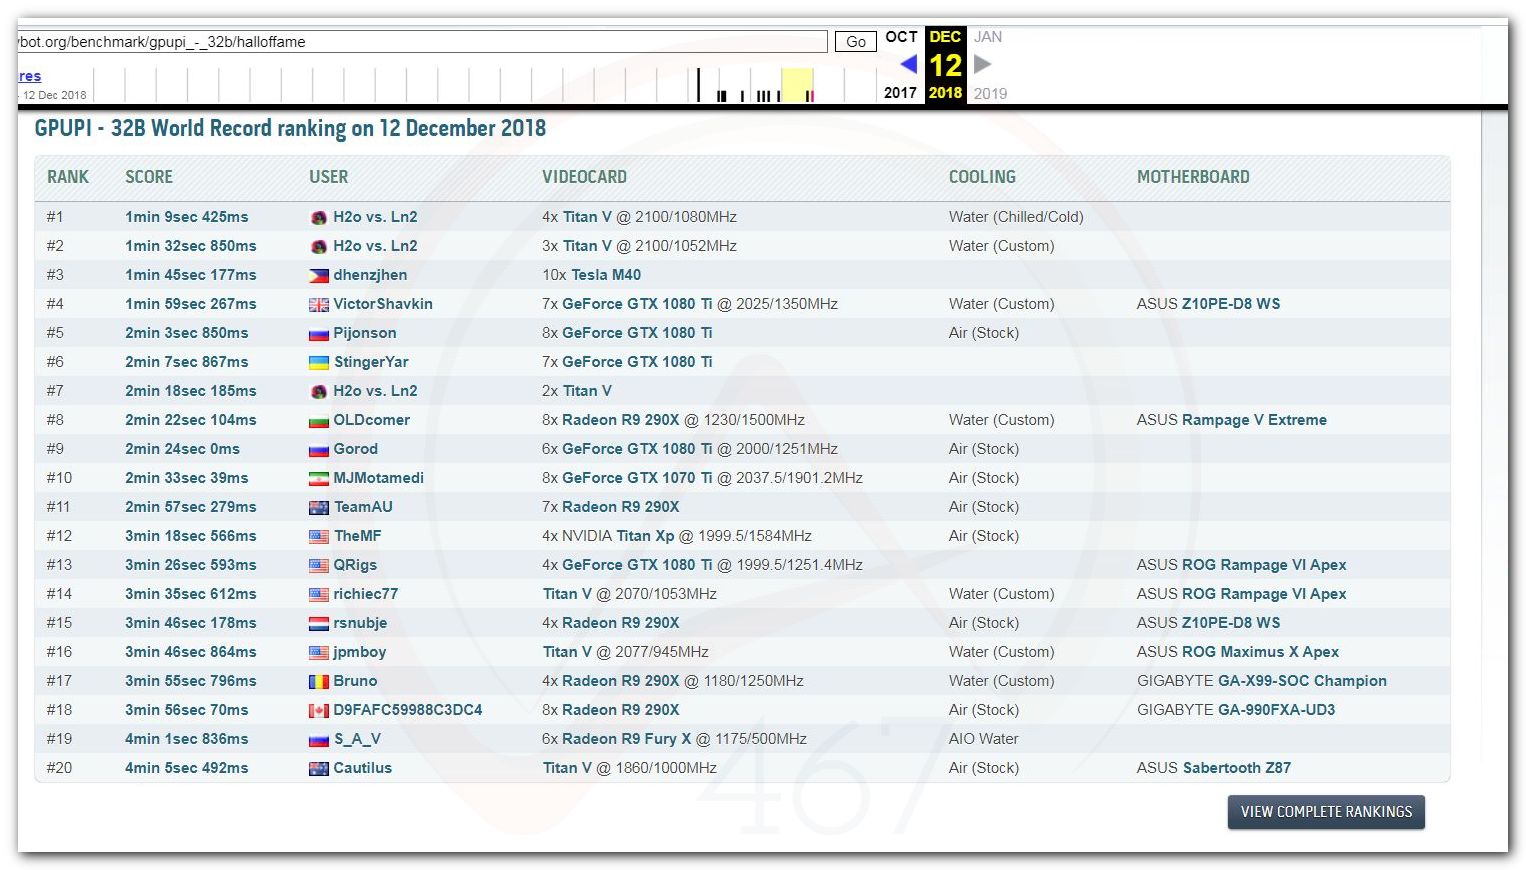Open the 1min 9sec 425ms score

[x=187, y=217]
